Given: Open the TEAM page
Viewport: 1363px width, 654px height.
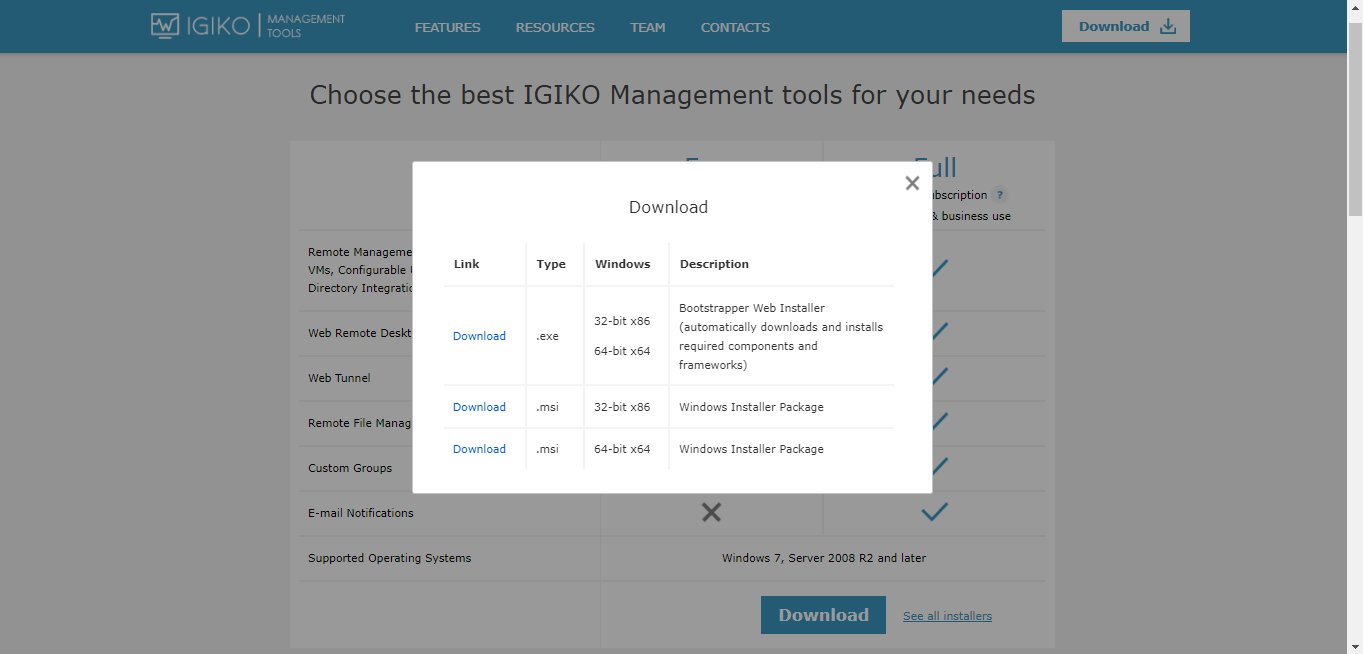Looking at the screenshot, I should point(648,27).
